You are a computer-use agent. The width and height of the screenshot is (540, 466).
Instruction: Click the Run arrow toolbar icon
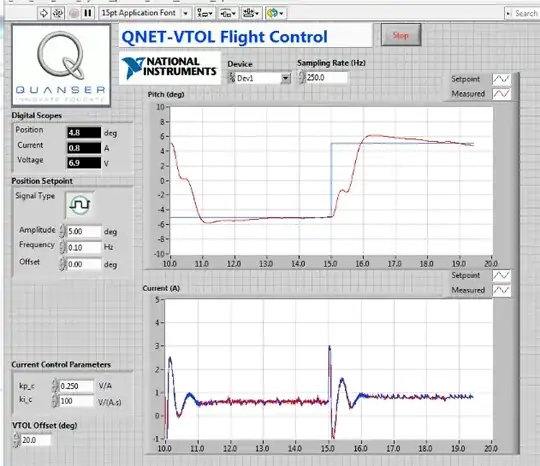[x=44, y=13]
